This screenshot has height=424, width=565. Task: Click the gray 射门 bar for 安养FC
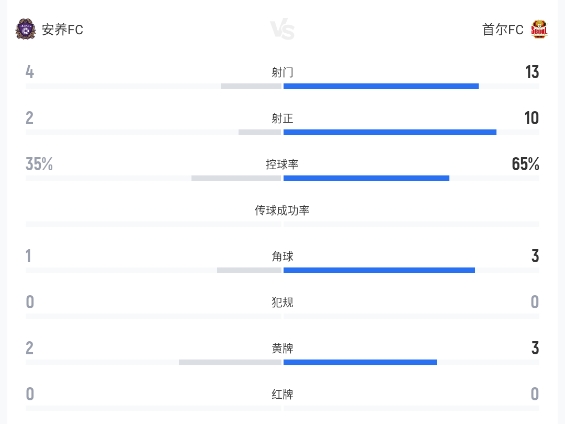(x=251, y=86)
